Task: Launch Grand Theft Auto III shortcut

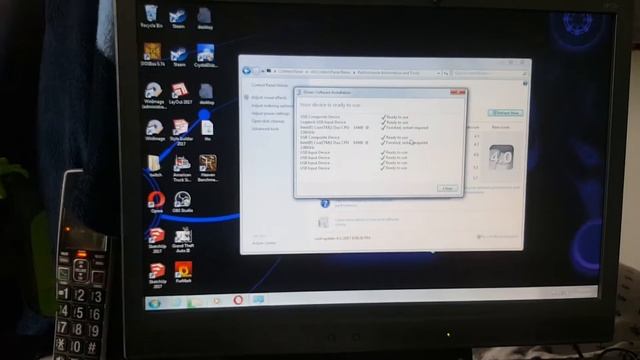Action: [x=183, y=240]
